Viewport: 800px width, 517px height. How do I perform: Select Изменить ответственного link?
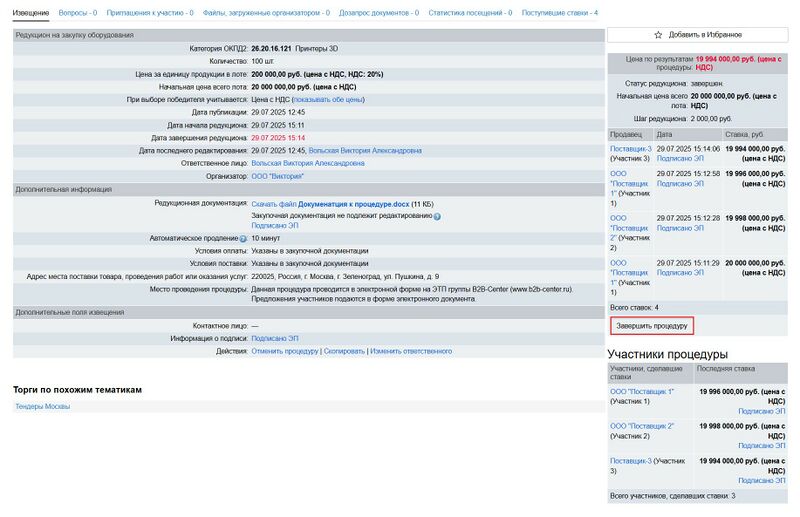tap(410, 352)
